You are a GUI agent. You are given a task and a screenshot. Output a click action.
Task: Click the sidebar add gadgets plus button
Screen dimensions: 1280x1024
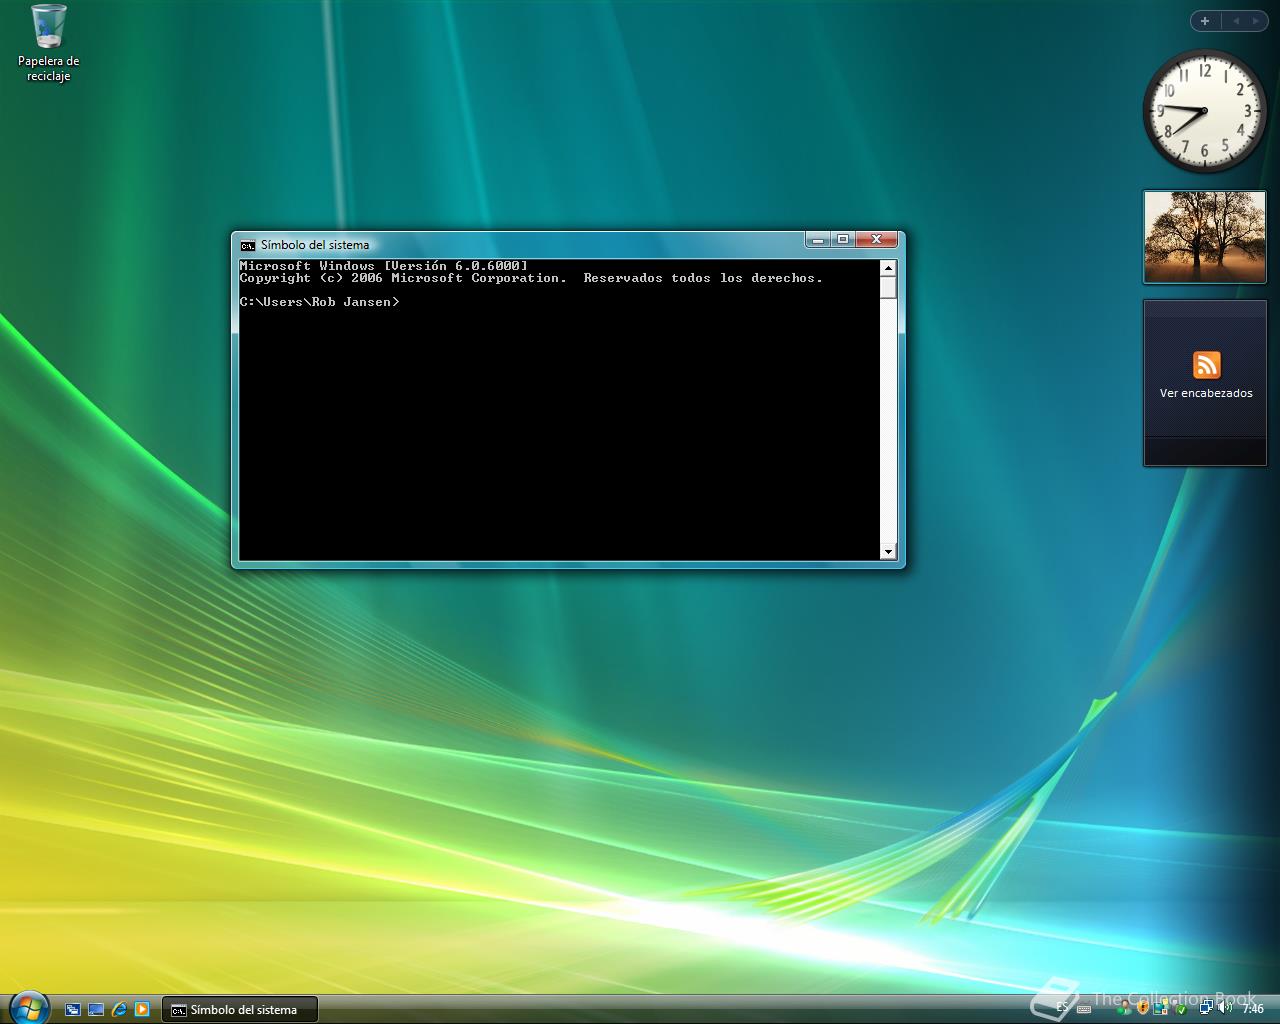[x=1205, y=20]
